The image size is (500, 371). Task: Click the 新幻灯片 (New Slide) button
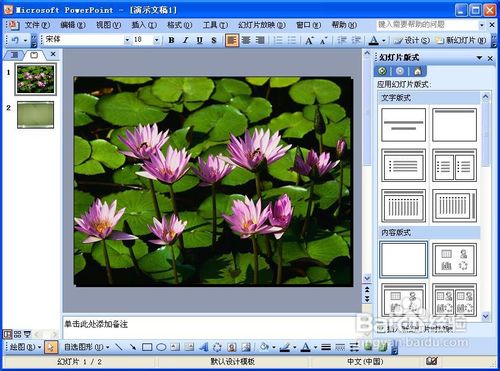pos(461,40)
